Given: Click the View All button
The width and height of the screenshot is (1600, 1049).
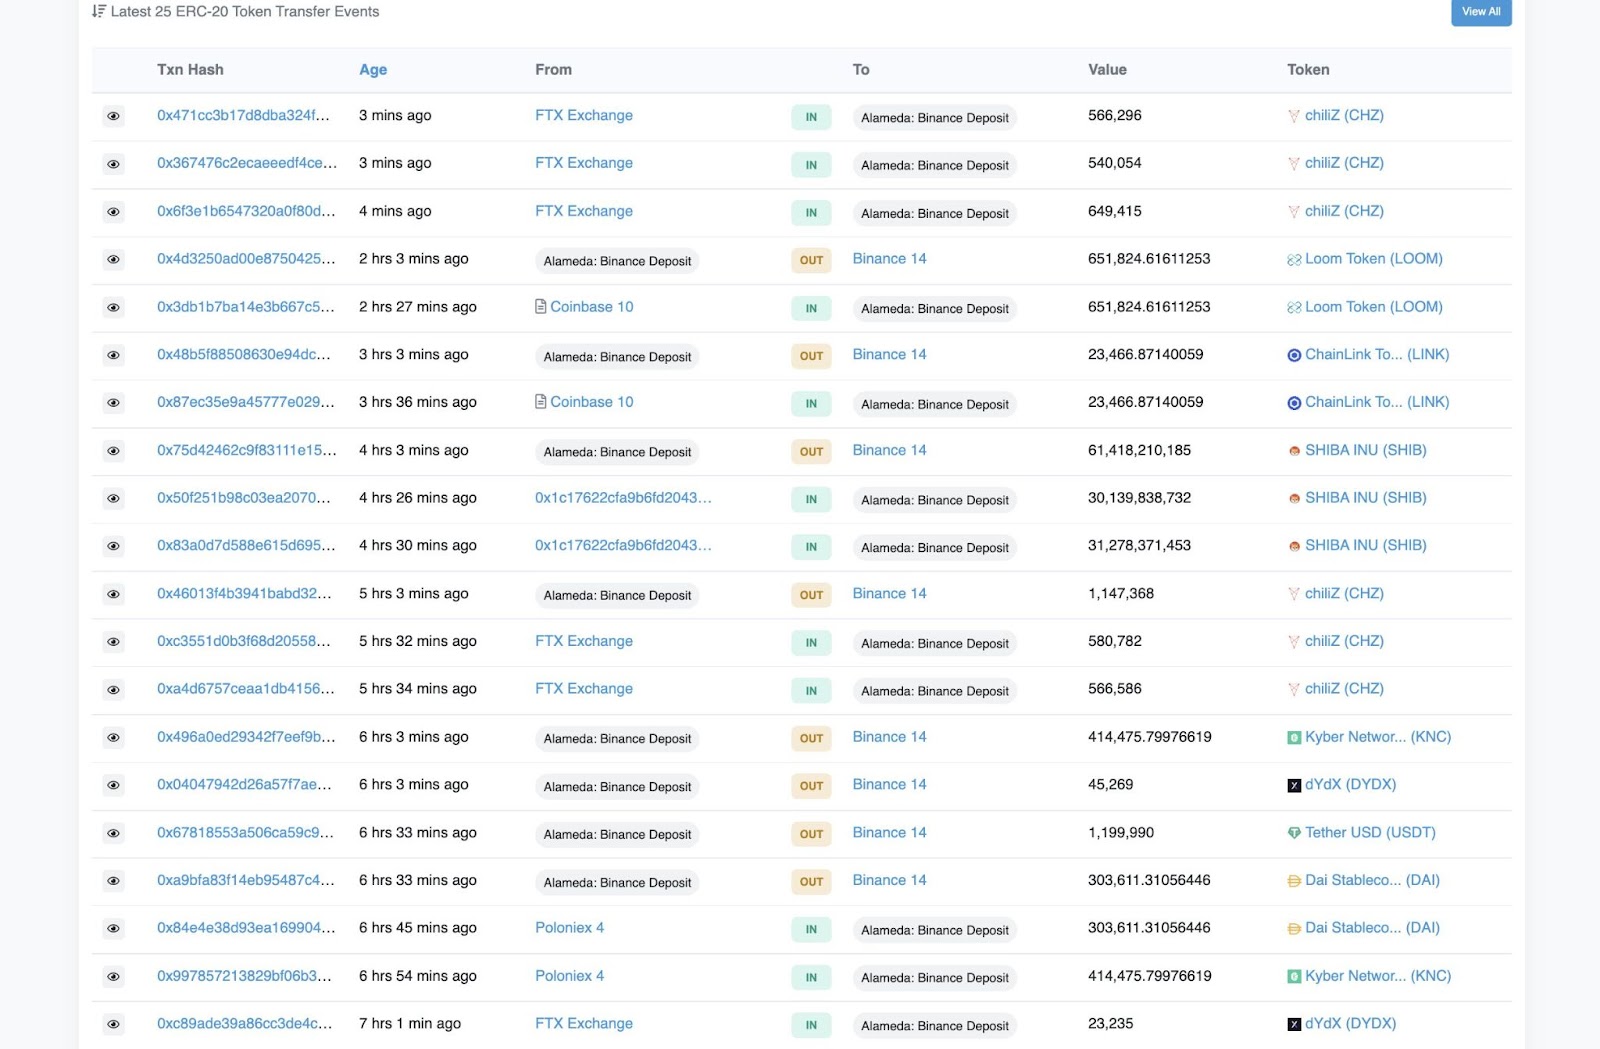Looking at the screenshot, I should (1481, 12).
